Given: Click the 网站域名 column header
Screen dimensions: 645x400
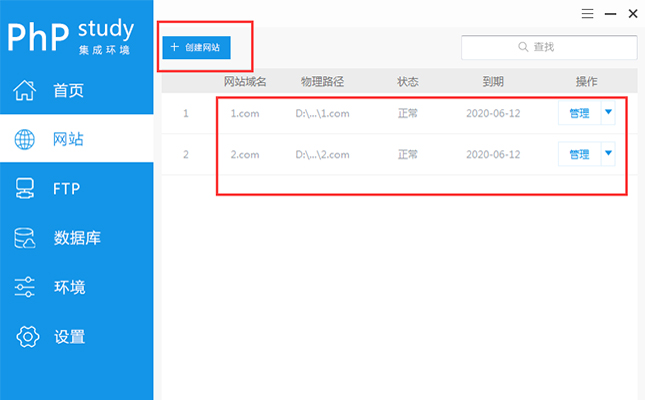Looking at the screenshot, I should [245, 81].
